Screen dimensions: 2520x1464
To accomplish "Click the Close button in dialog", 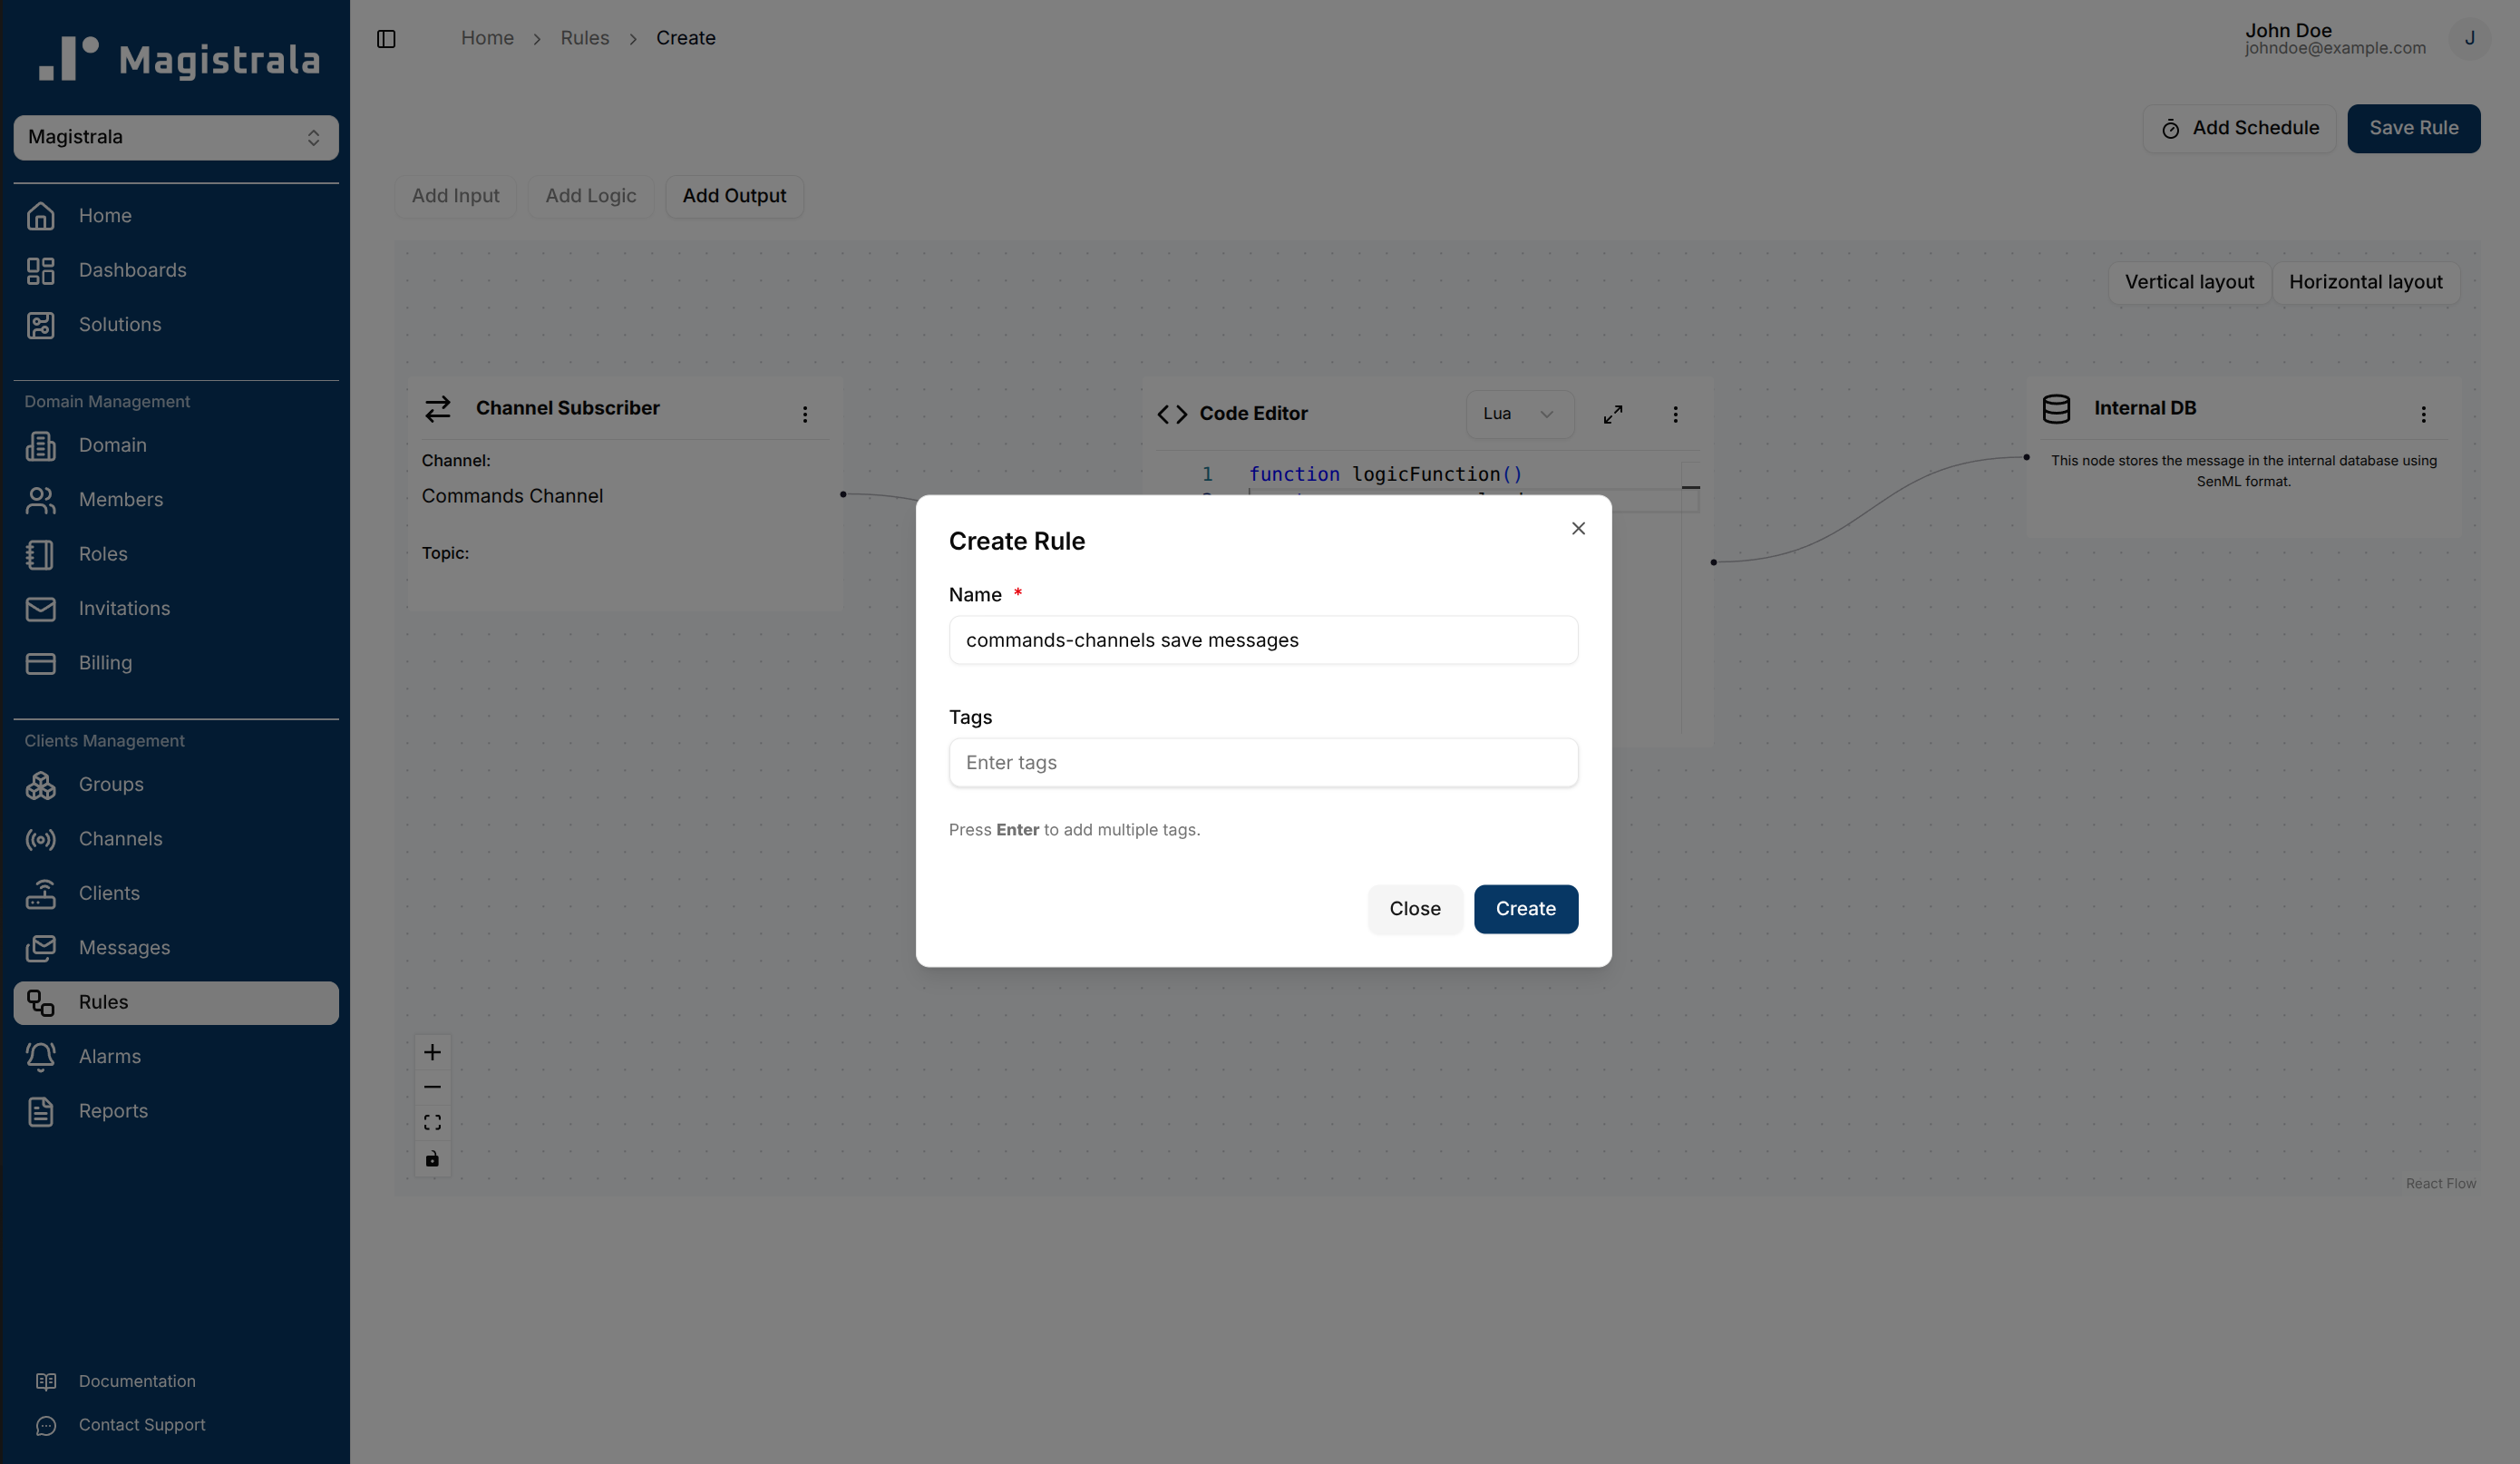I will tap(1415, 909).
